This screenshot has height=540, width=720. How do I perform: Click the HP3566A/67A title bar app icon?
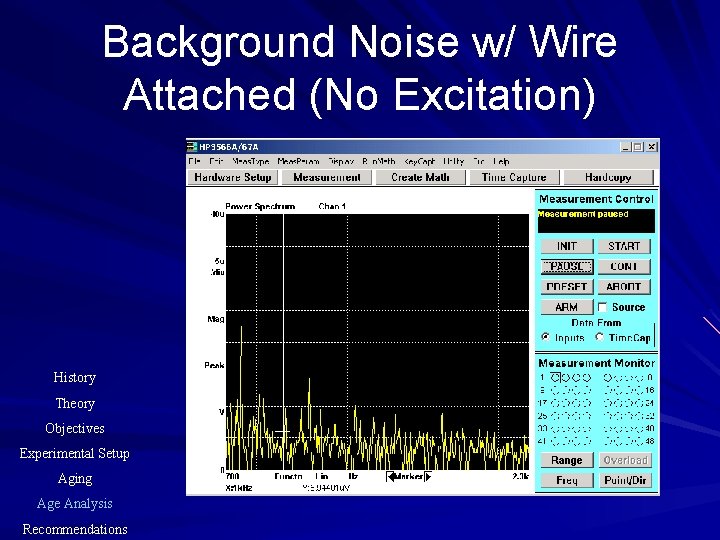(x=191, y=146)
